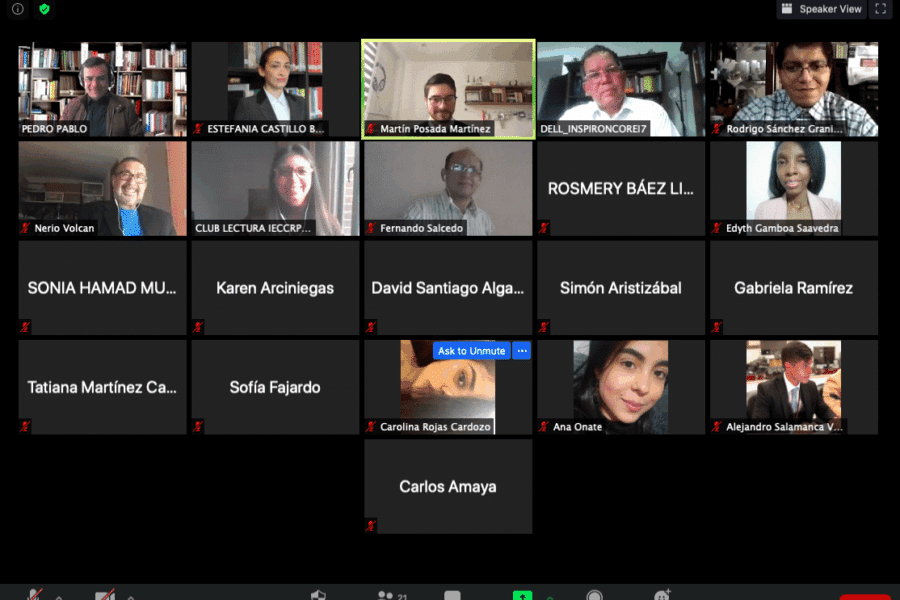
Task: Click the green Share Screen icon
Action: [522, 596]
